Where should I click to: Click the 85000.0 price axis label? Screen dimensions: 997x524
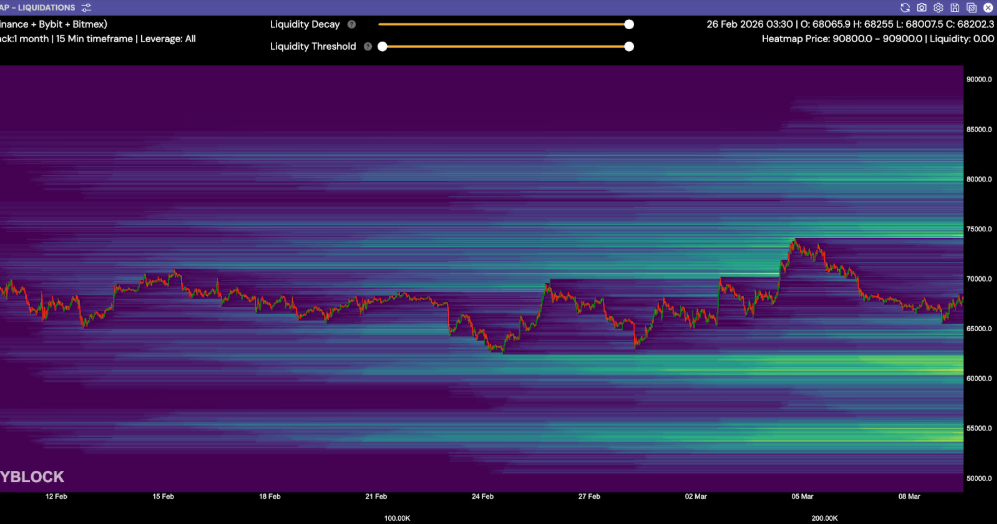979,129
